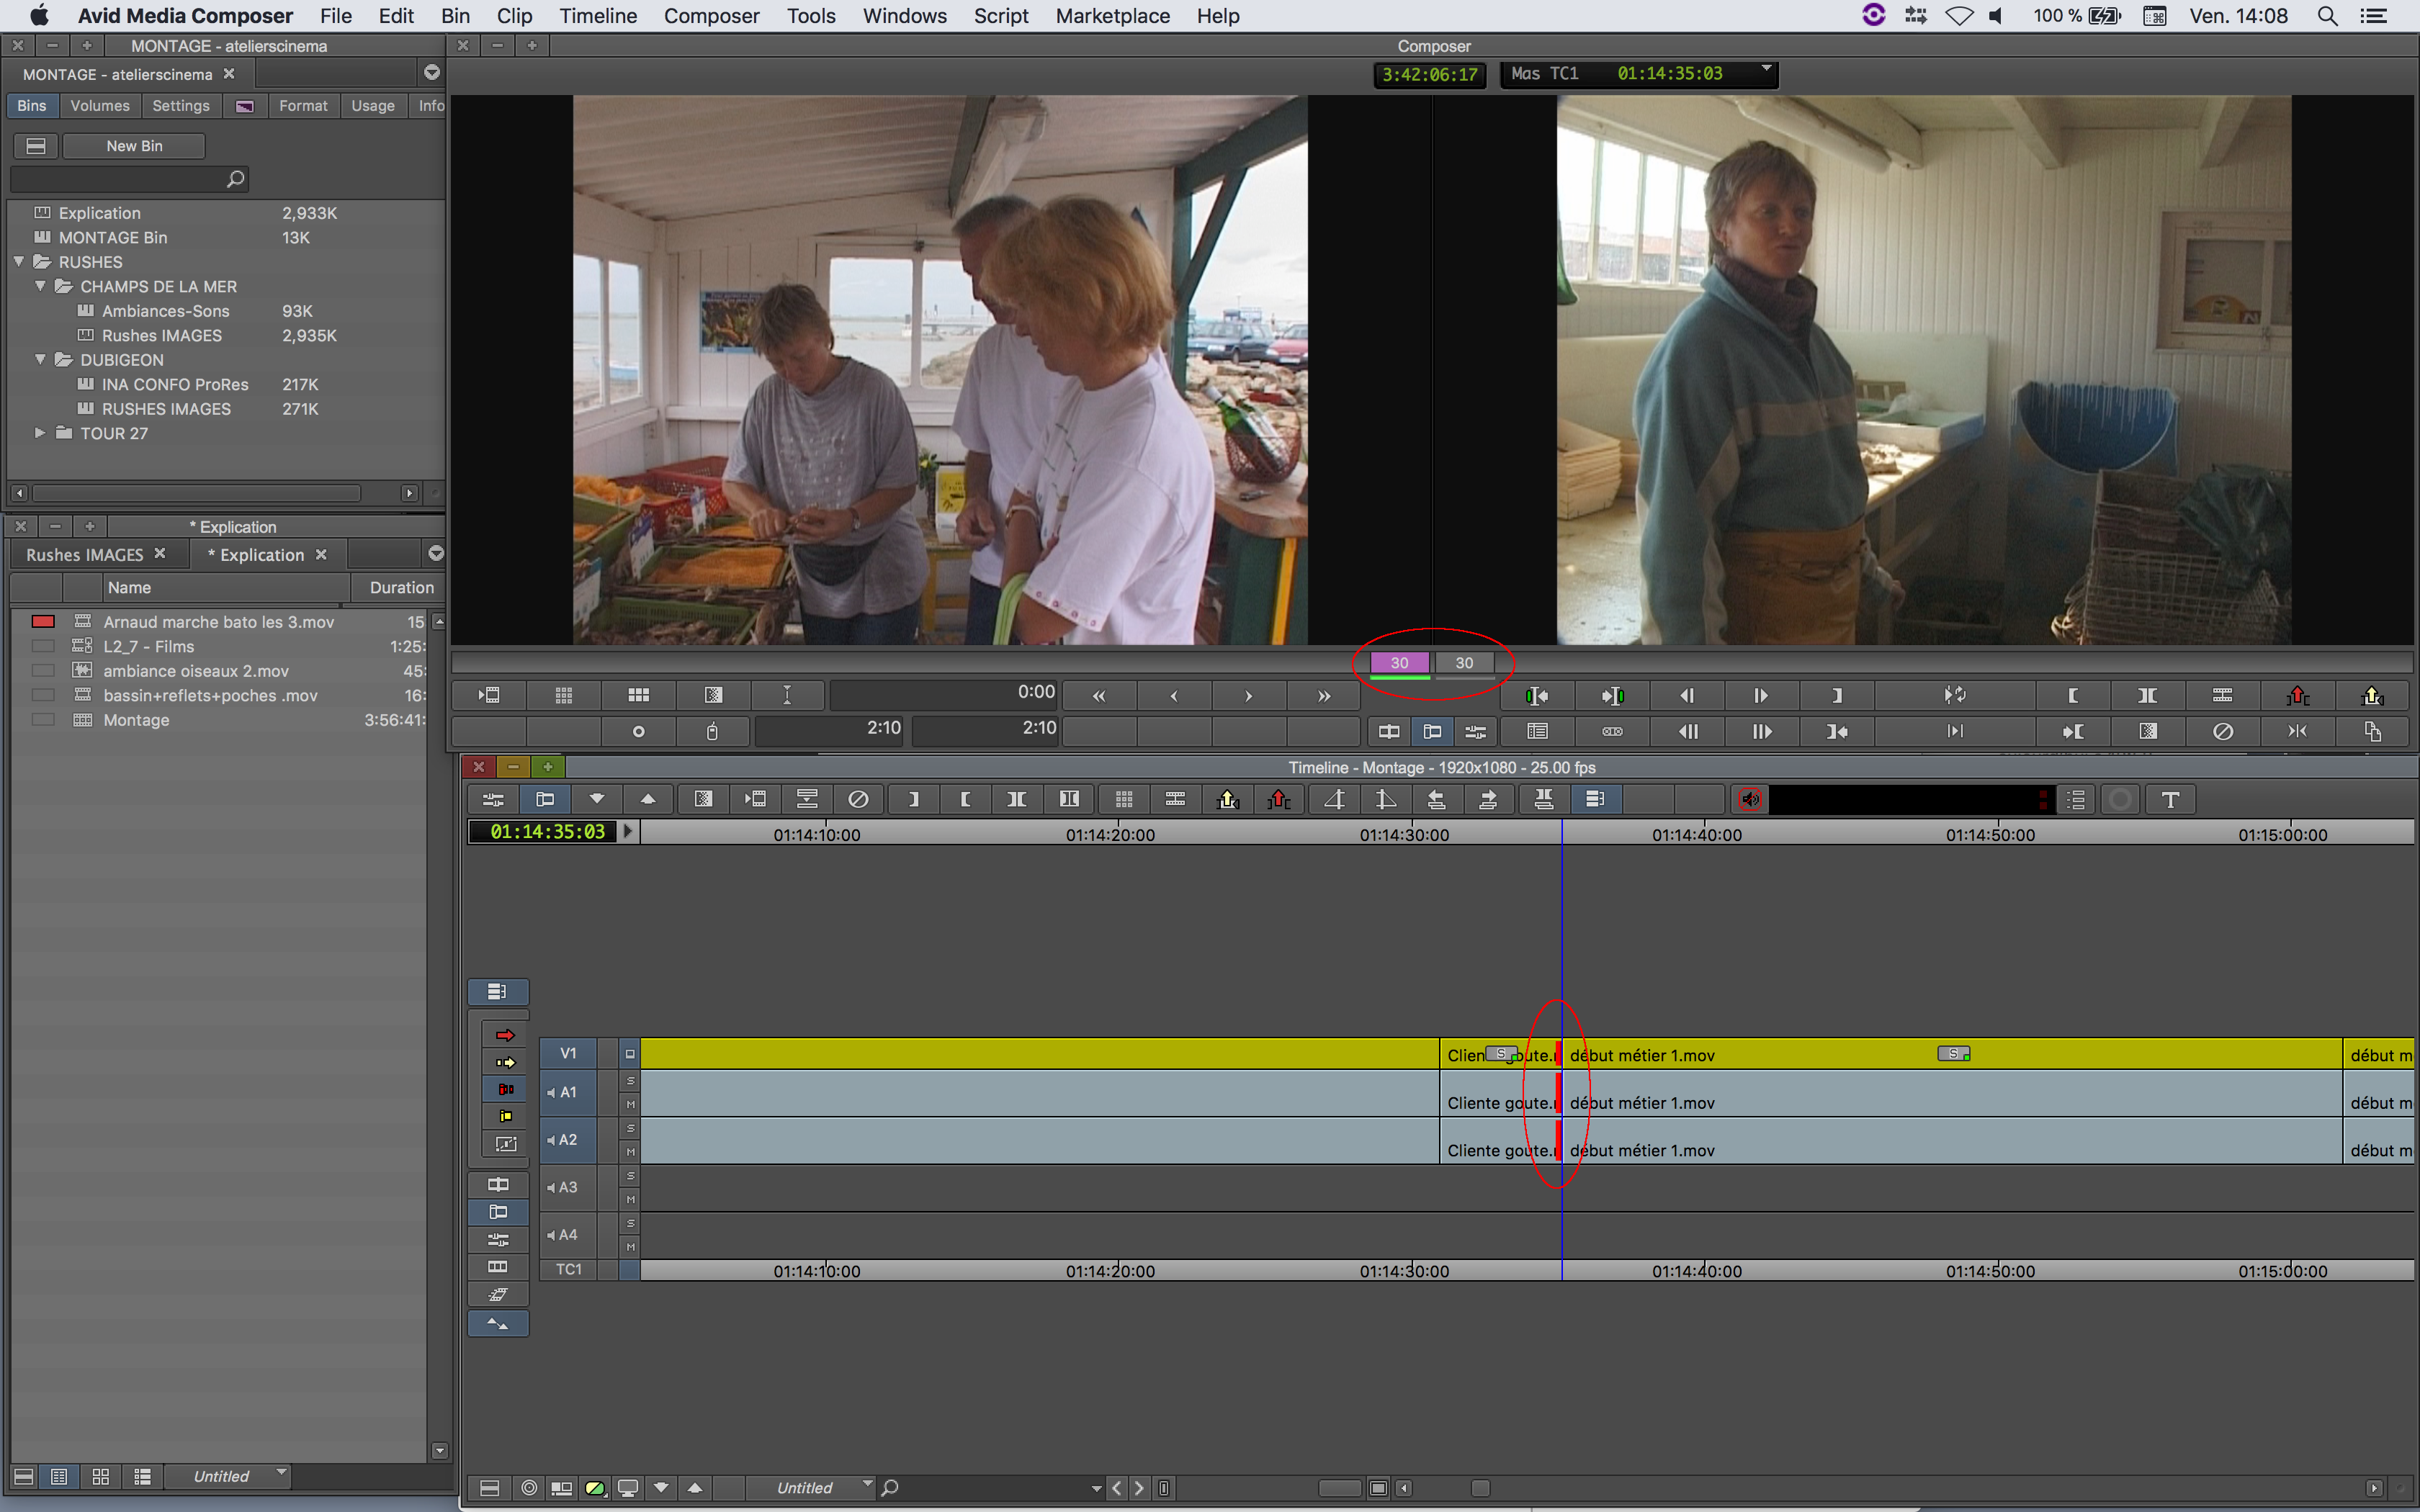
Task: Toggle the V1 video track monitor
Action: tap(630, 1054)
